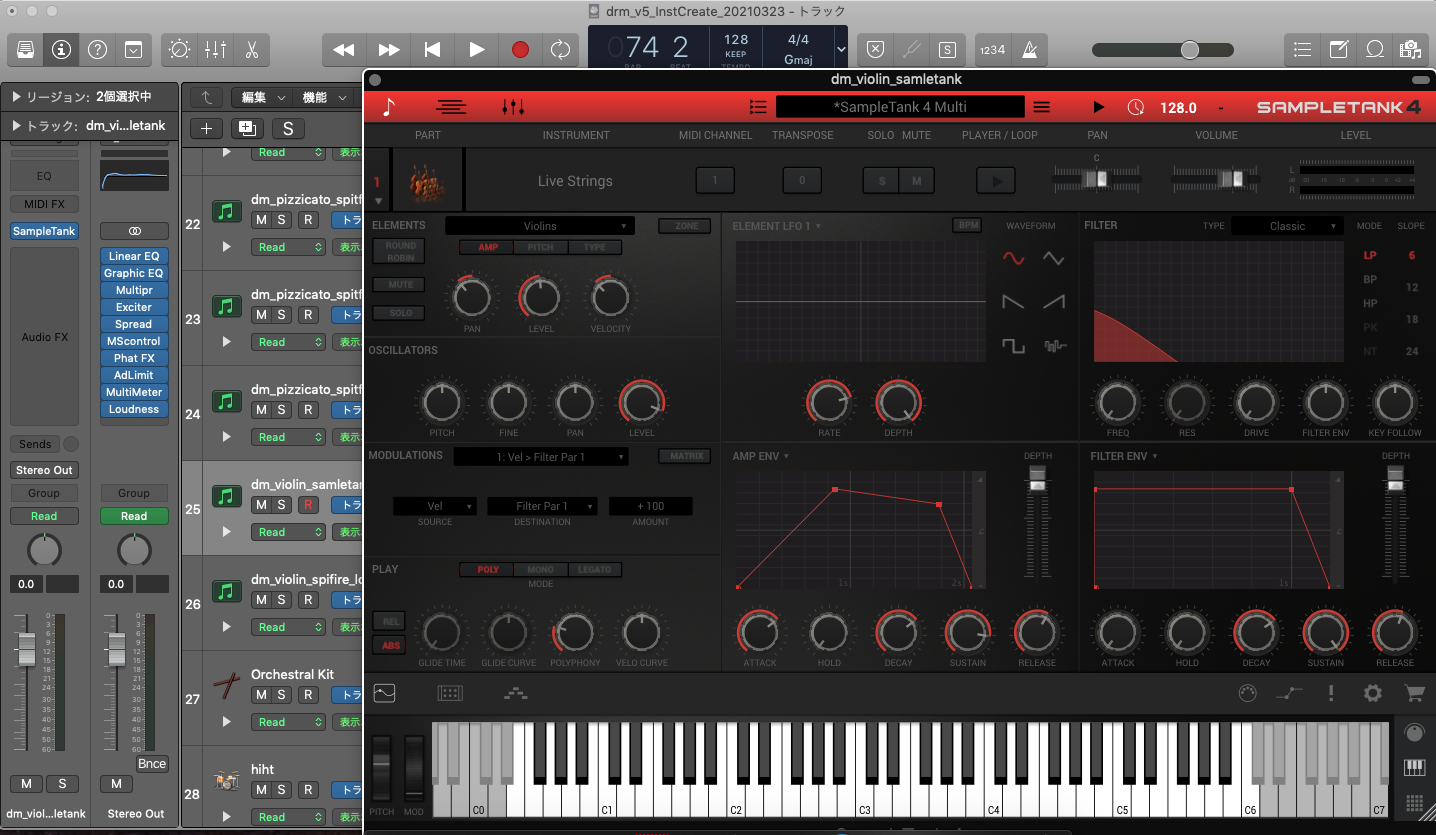Image resolution: width=1436 pixels, height=835 pixels.
Task: Select the square wave LFO waveform
Action: [1014, 346]
